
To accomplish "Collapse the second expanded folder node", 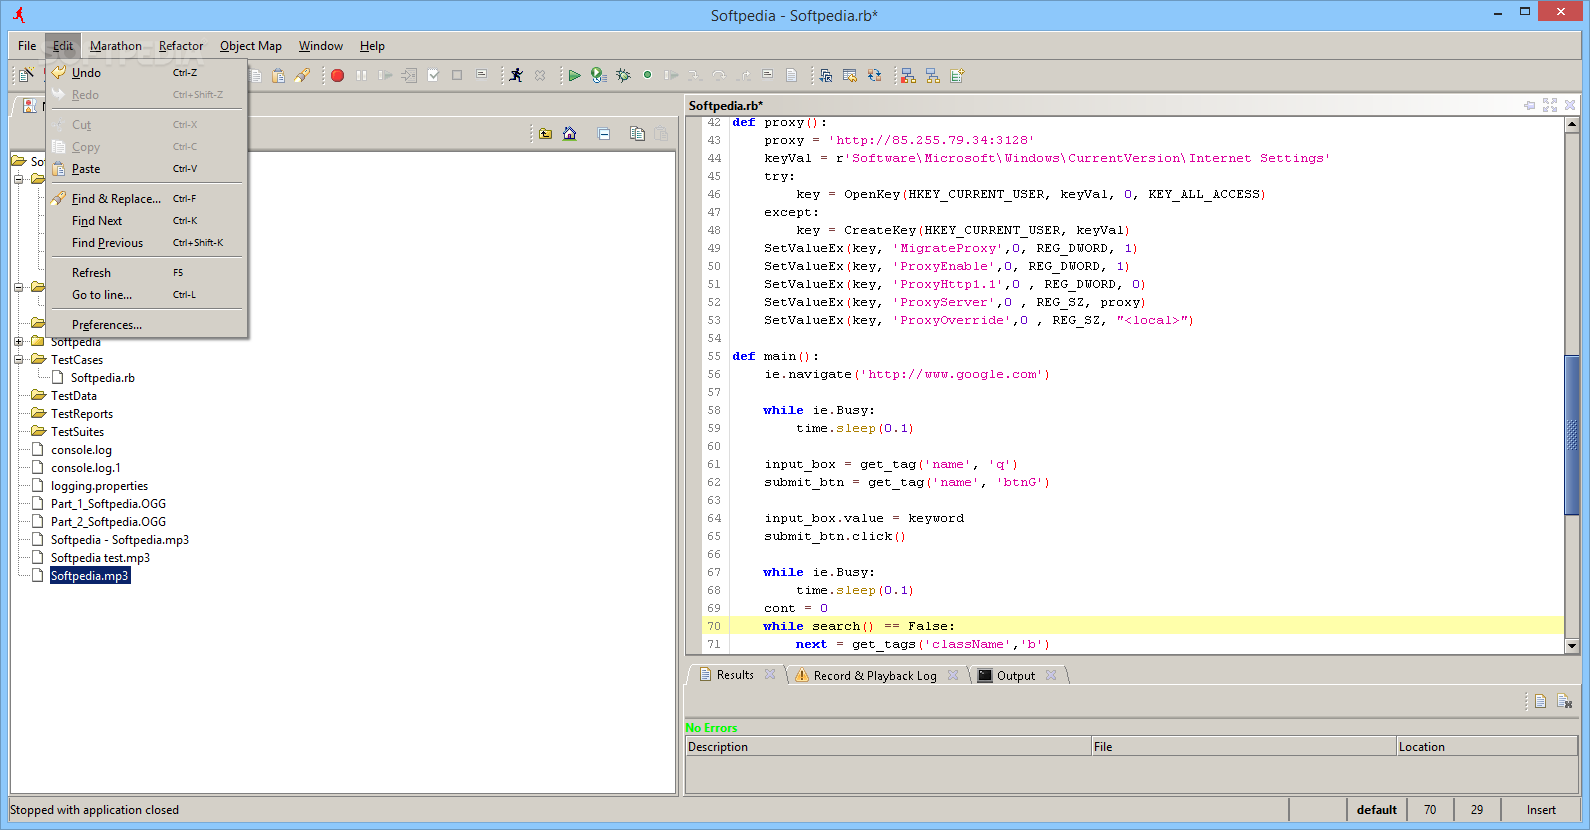I will 18,288.
